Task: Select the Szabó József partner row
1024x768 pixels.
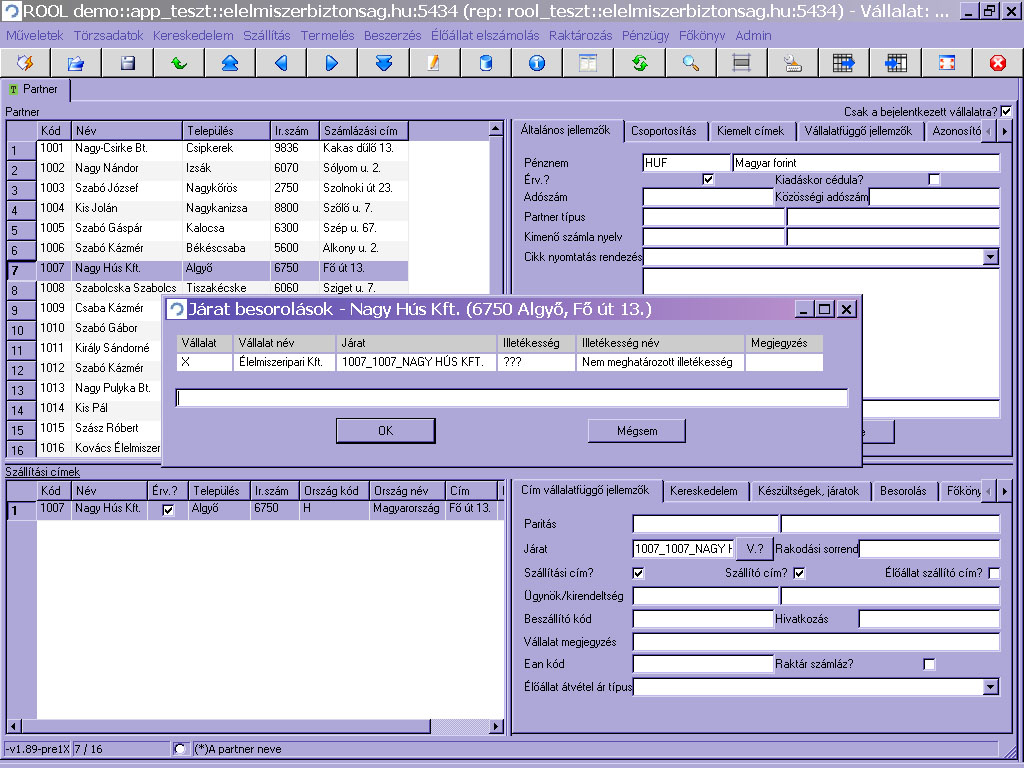Action: (x=107, y=188)
